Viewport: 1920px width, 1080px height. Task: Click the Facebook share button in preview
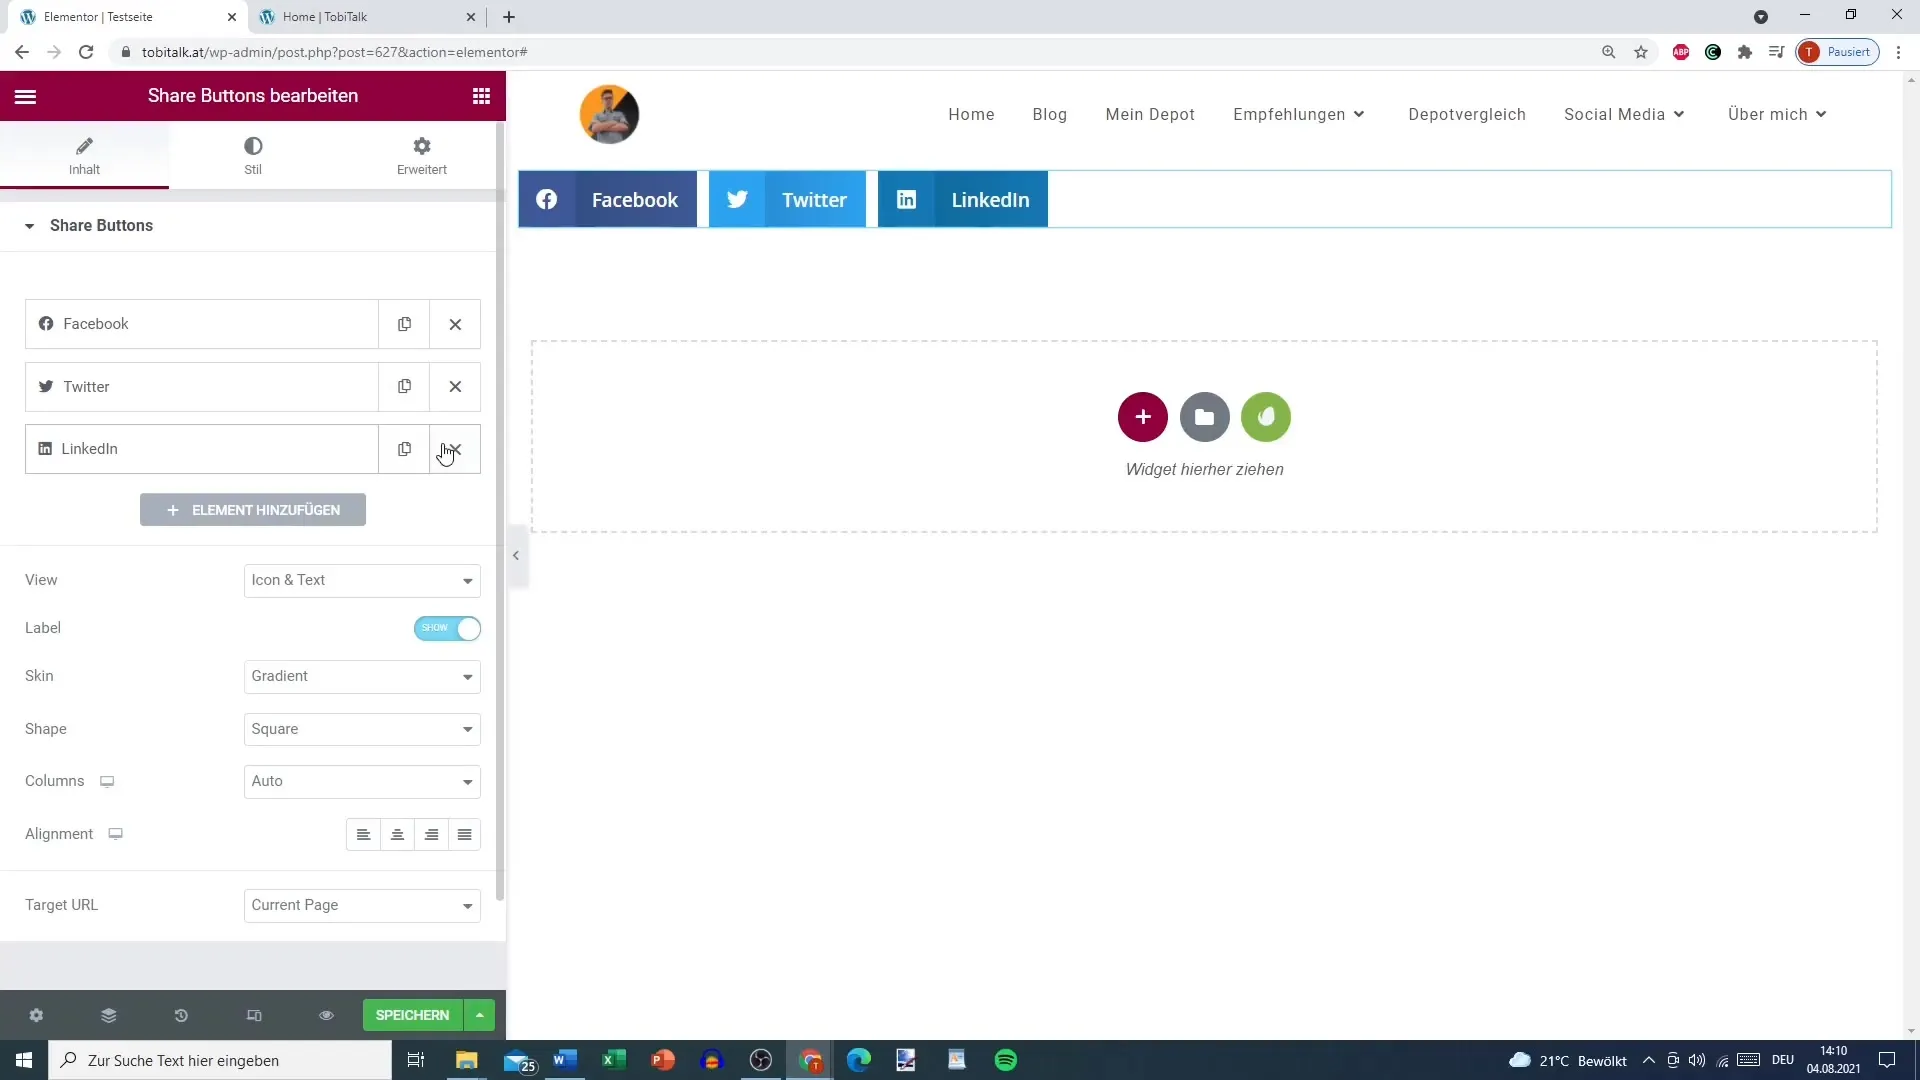click(608, 200)
